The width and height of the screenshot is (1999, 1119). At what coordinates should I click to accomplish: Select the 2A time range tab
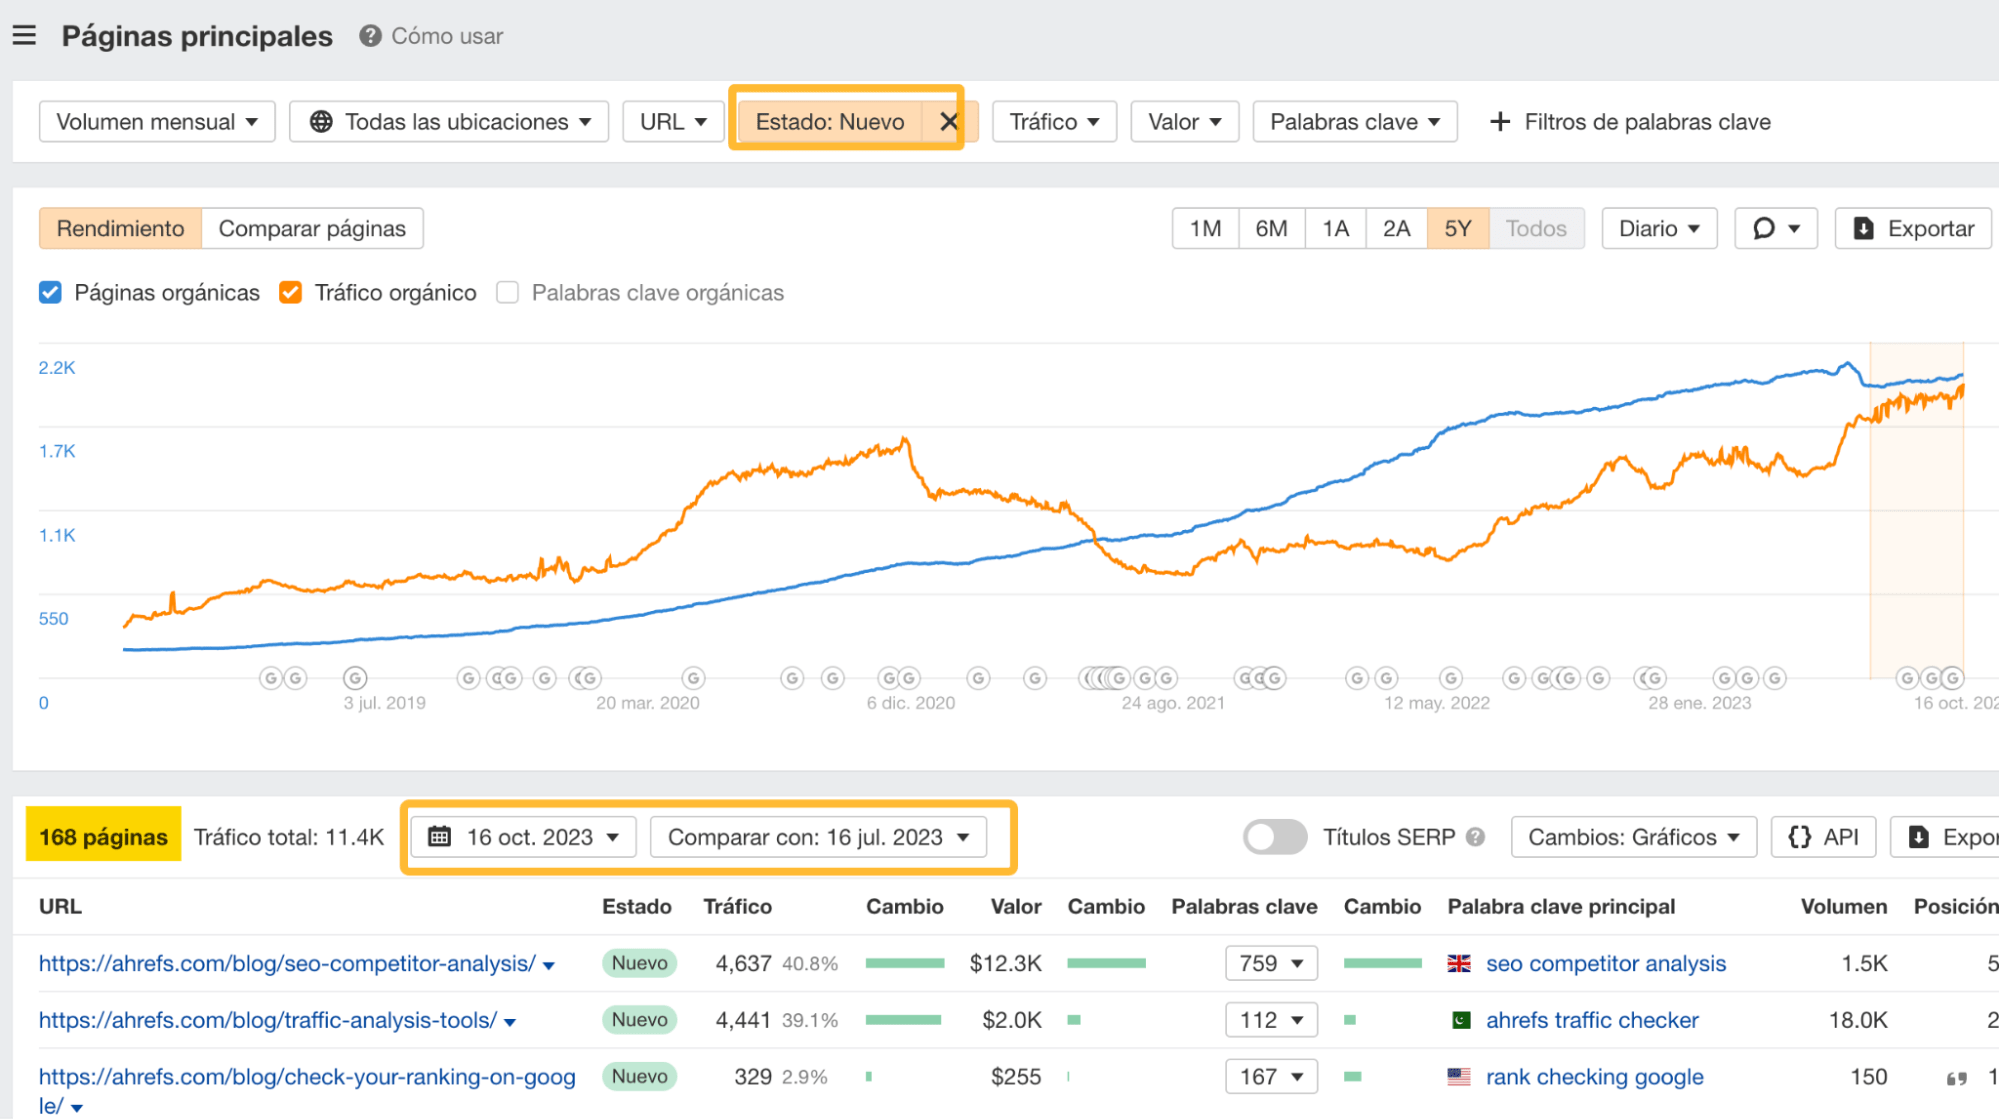pos(1396,228)
